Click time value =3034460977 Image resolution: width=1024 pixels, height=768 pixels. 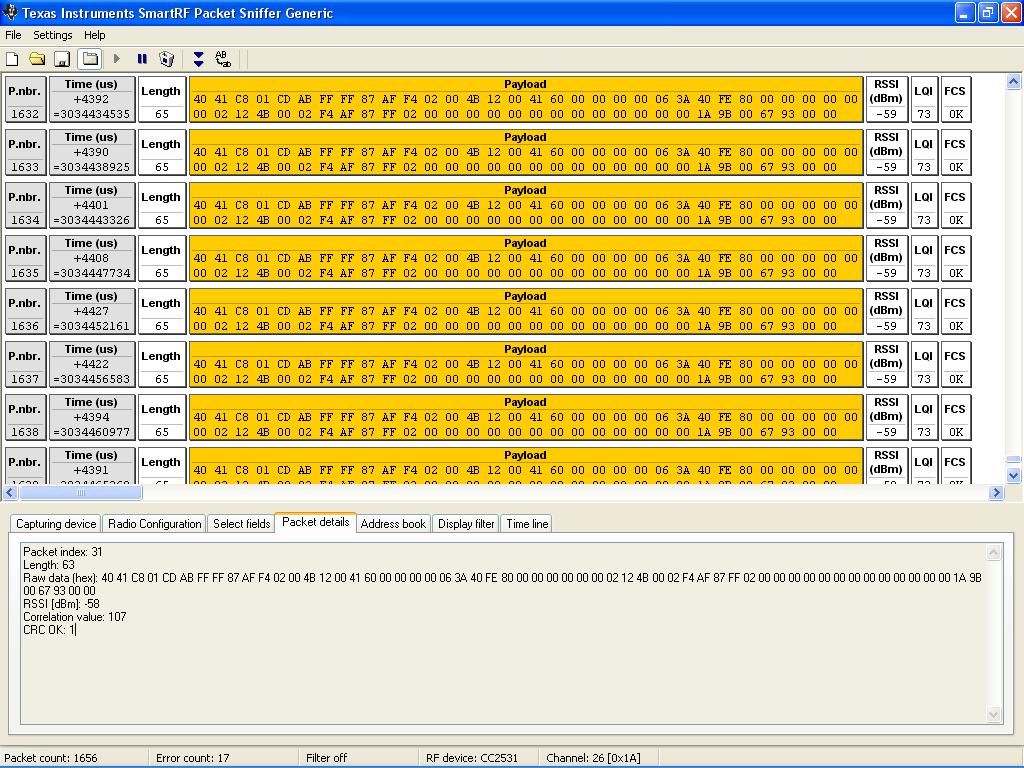click(x=91, y=432)
